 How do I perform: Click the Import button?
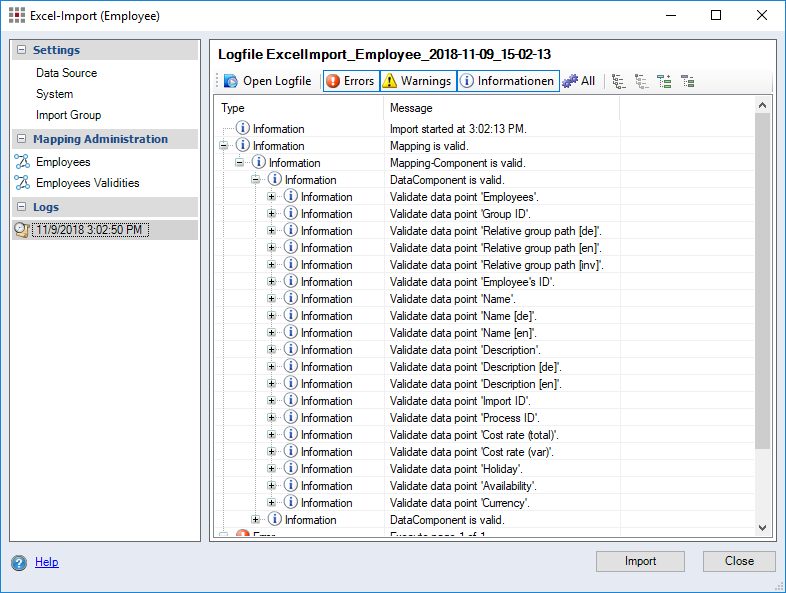pyautogui.click(x=640, y=561)
